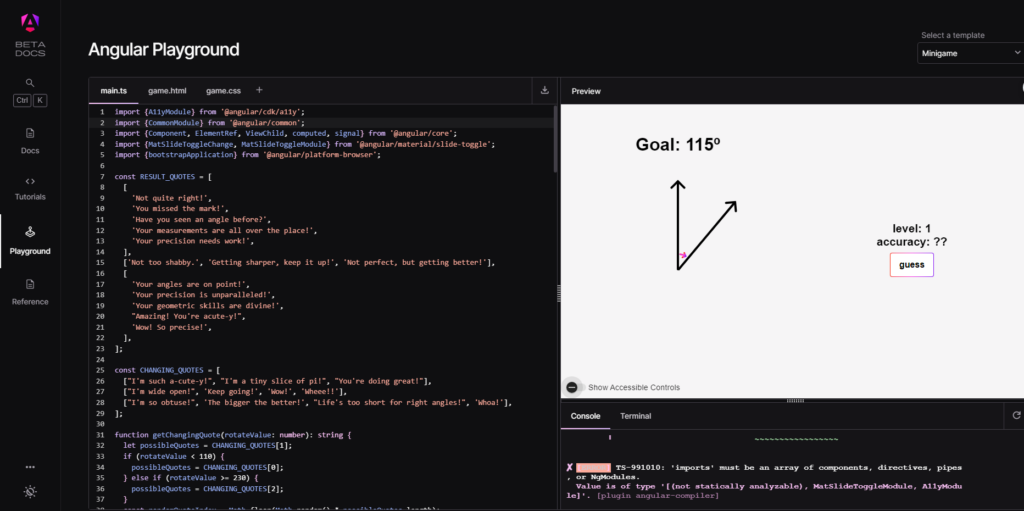
Task: Click the preview-console horizontal splitter handle
Action: 795,401
